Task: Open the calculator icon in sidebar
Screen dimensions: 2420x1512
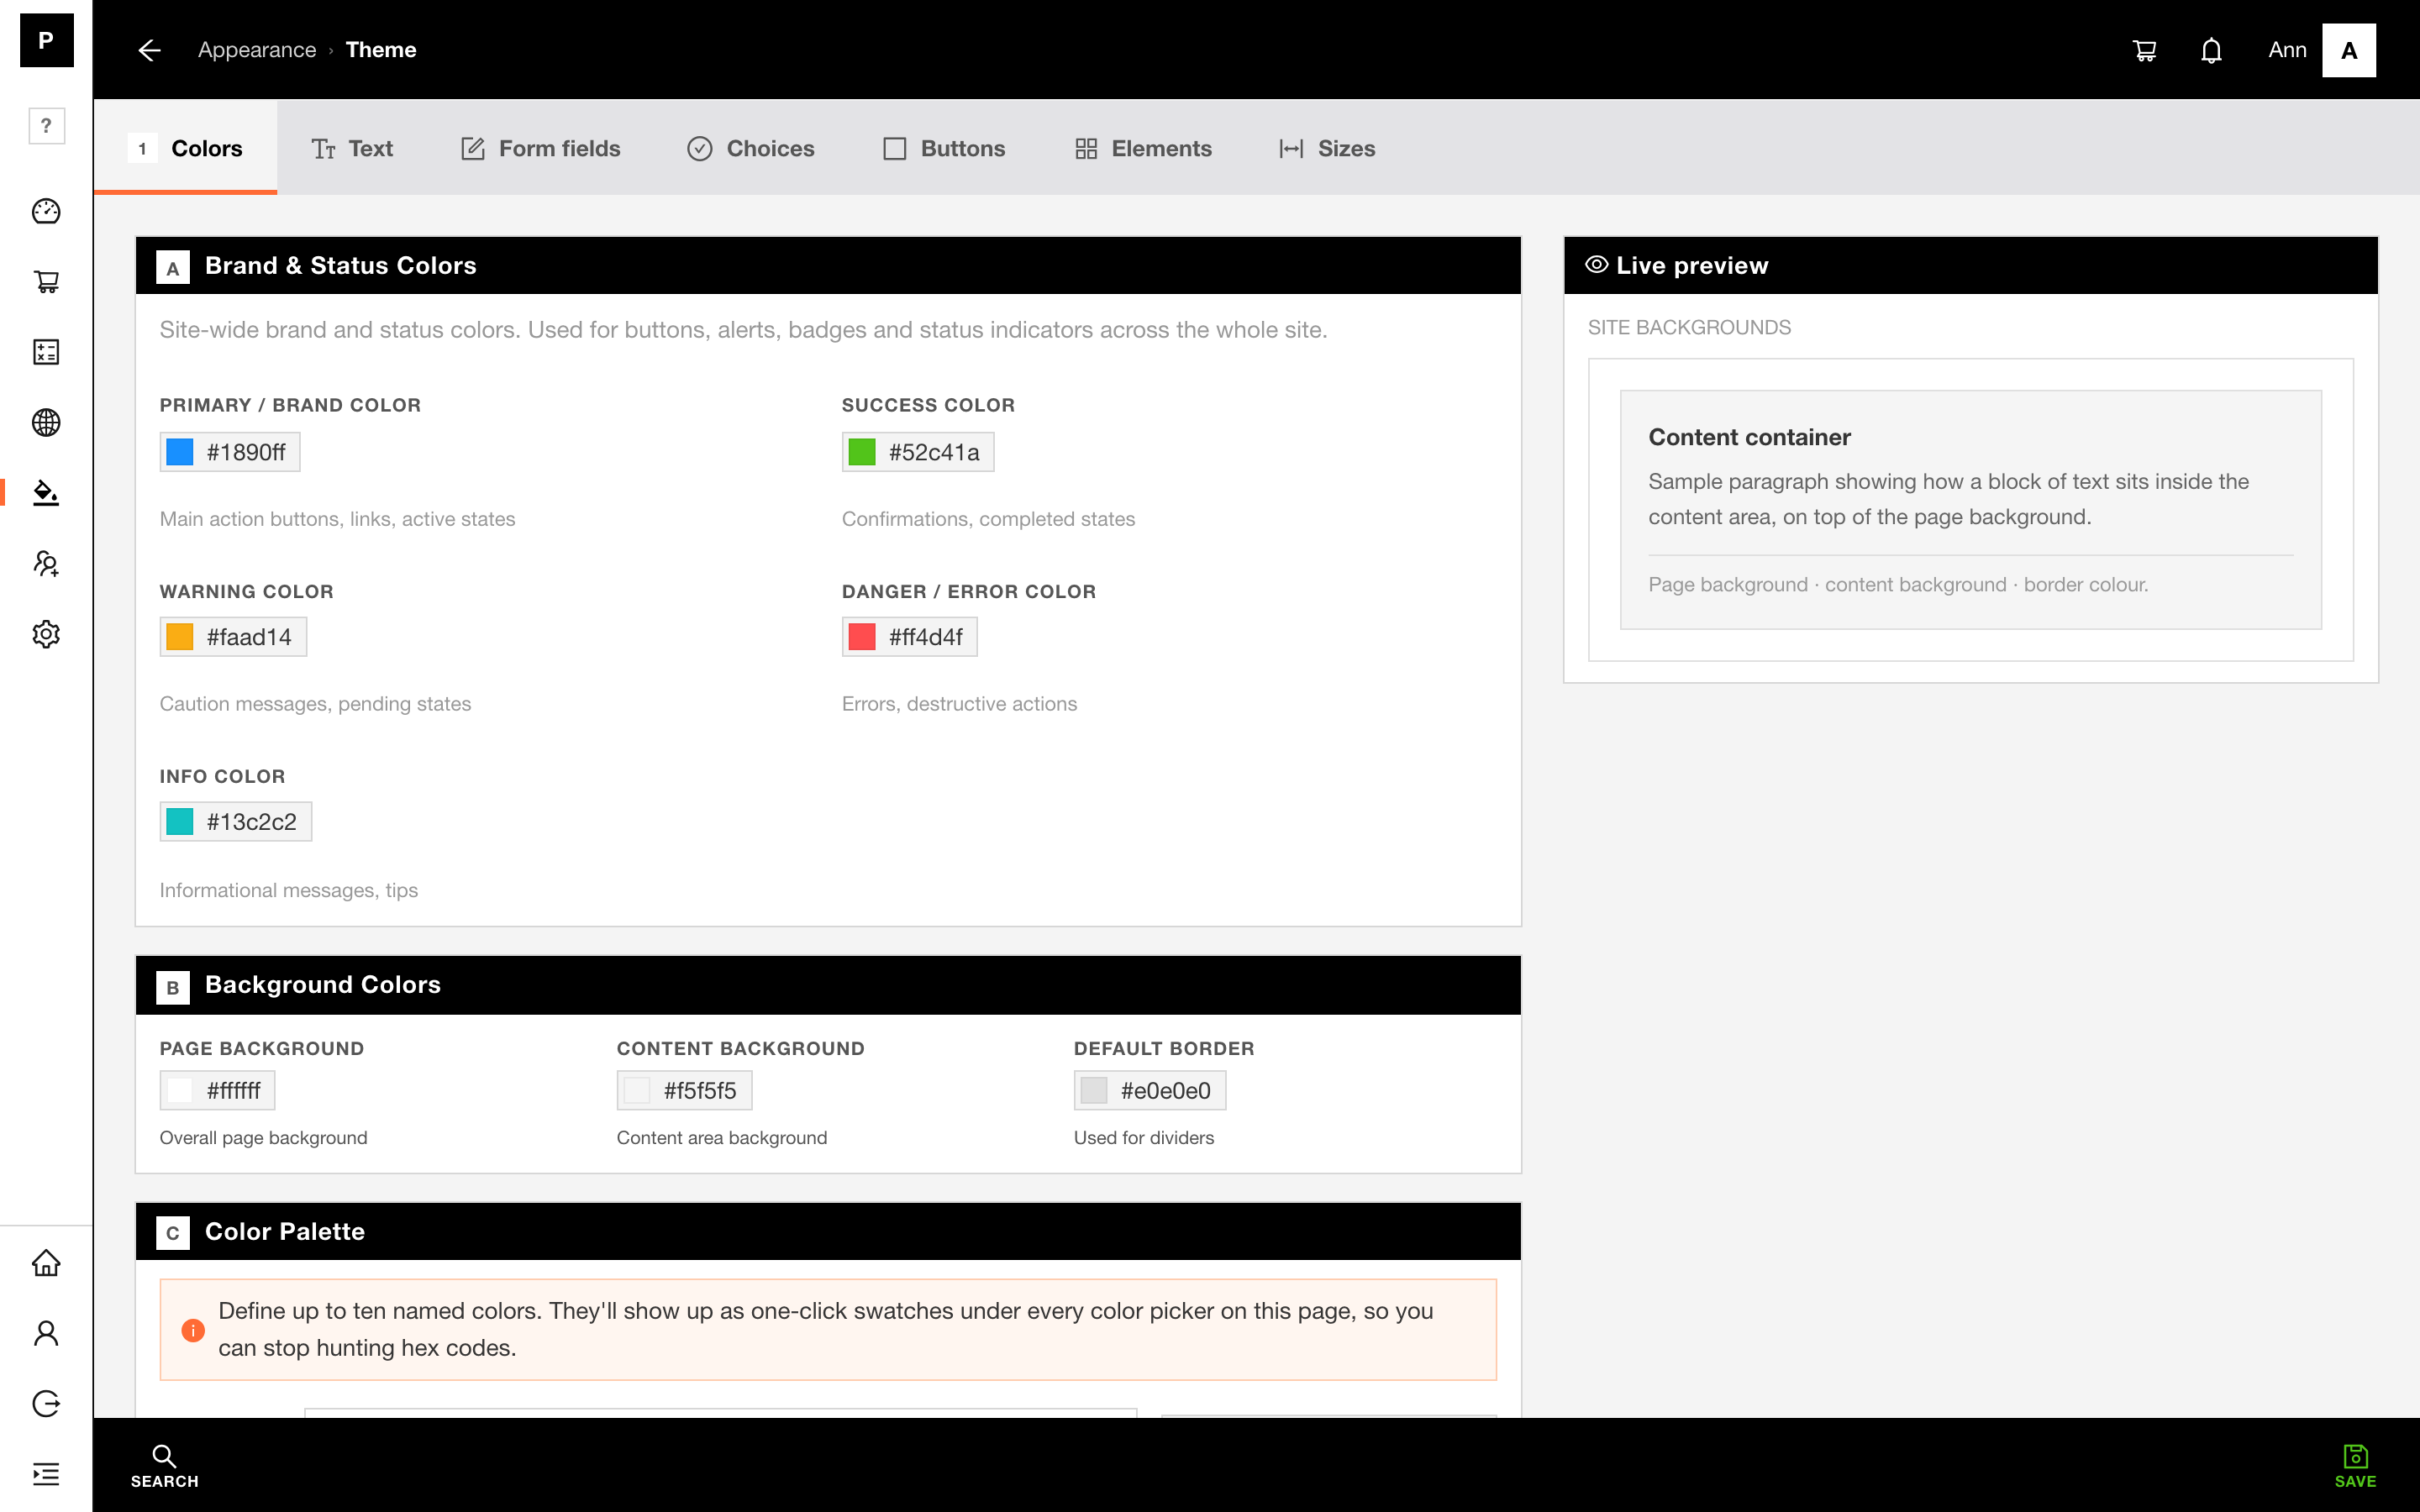Action: click(x=46, y=352)
